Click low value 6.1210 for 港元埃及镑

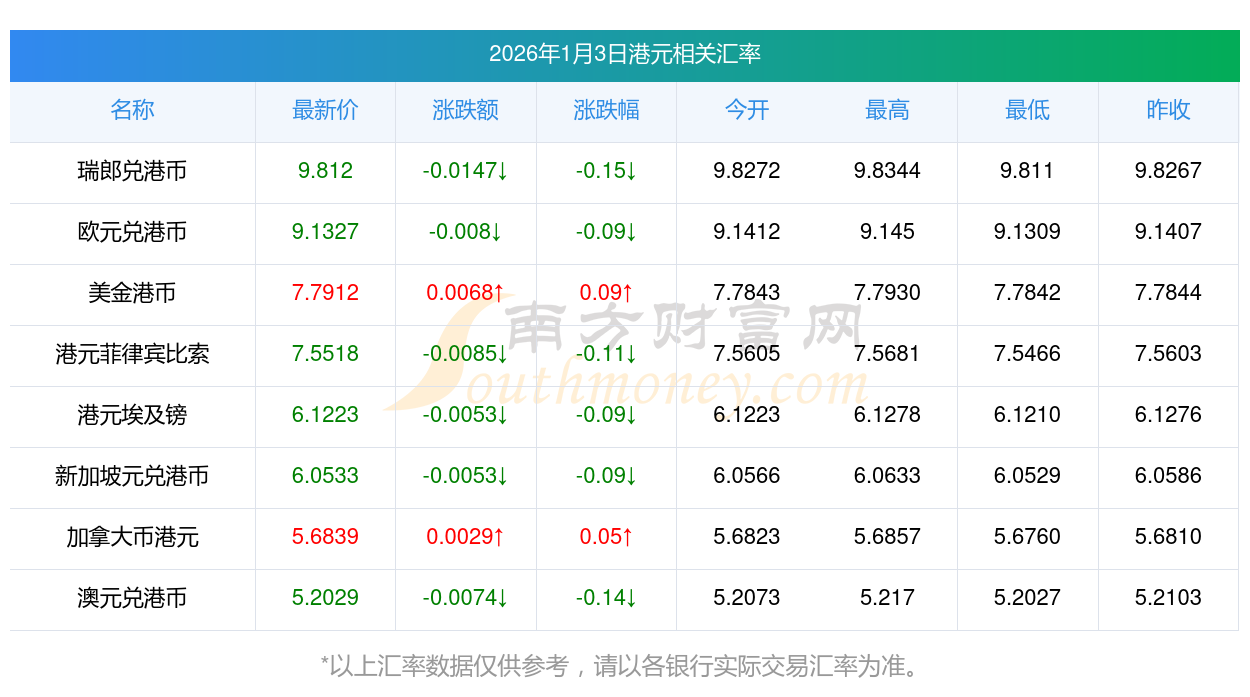click(x=1028, y=415)
